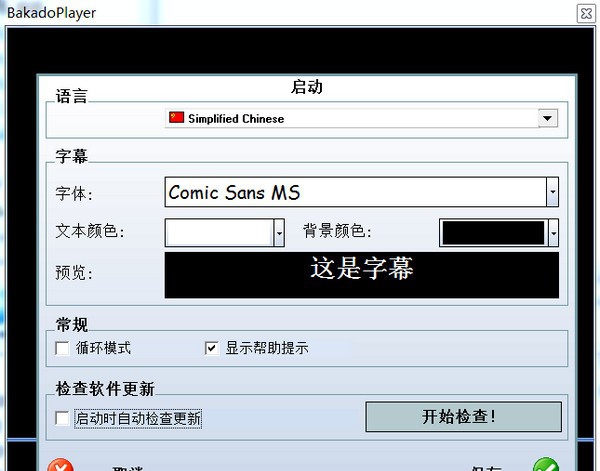600x471 pixels.
Task: Click the 预览: label
Action: pyautogui.click(x=74, y=273)
